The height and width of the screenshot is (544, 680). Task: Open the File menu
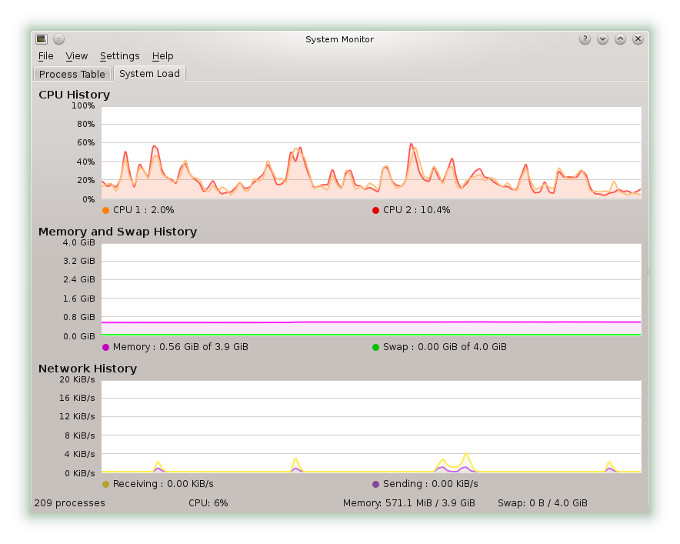pos(46,56)
